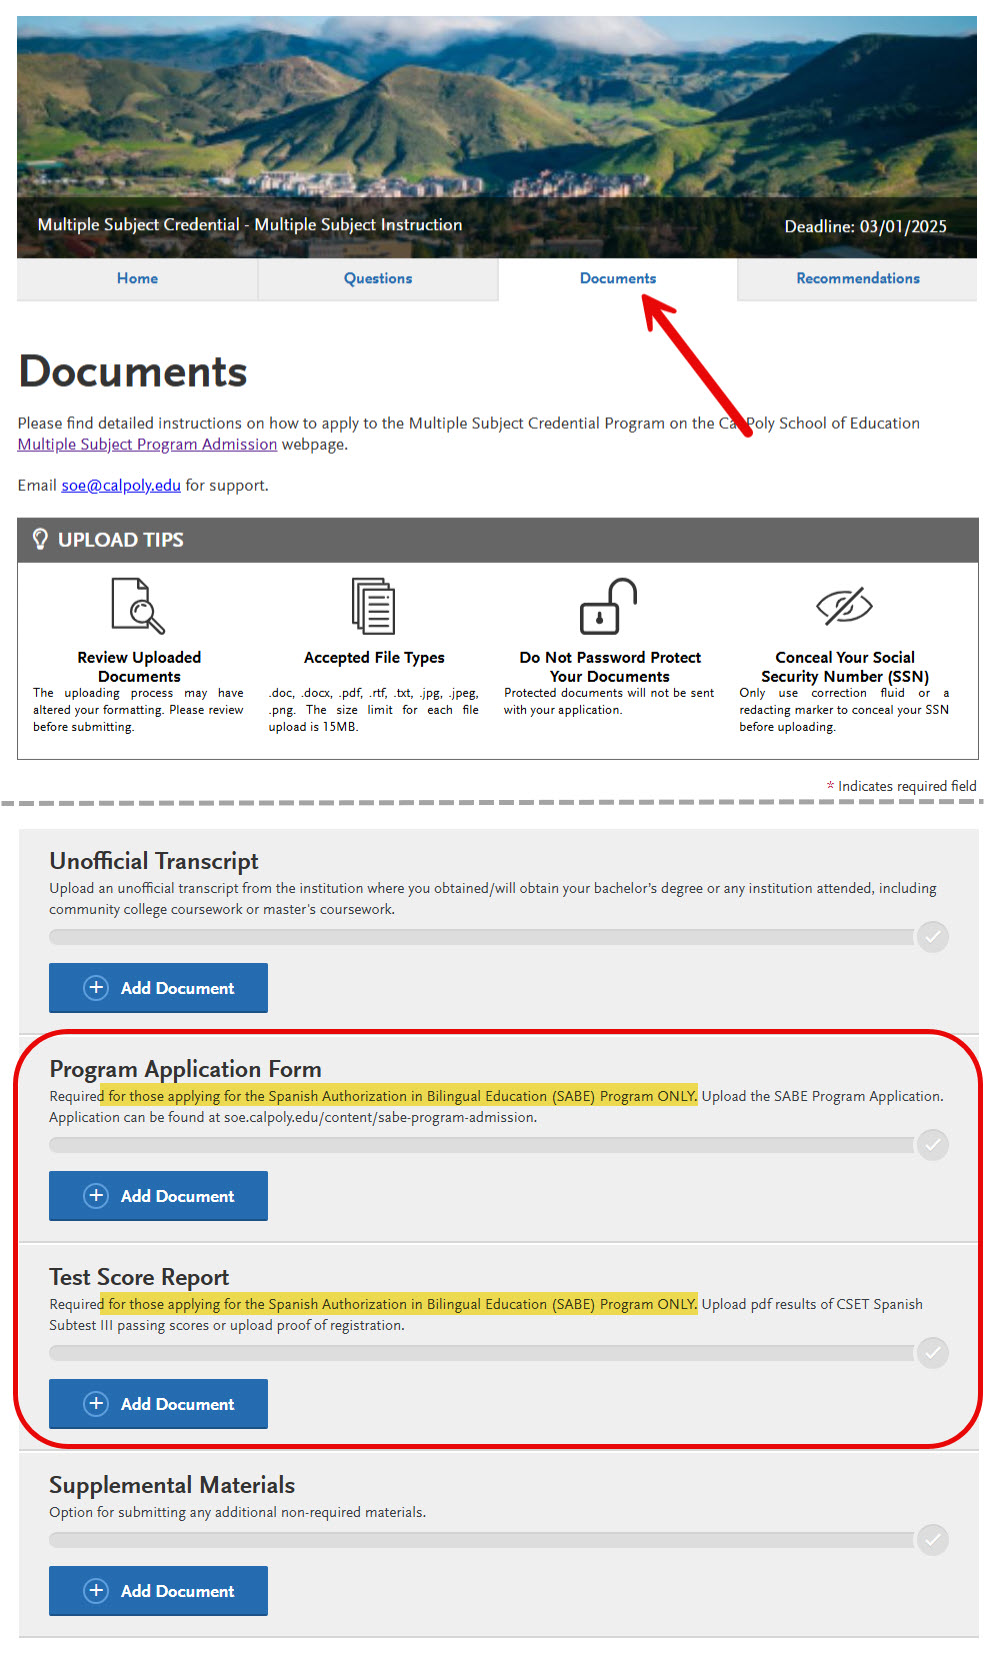Click the soe@calpoly.edu email link
The height and width of the screenshot is (1656, 993).
click(x=121, y=486)
